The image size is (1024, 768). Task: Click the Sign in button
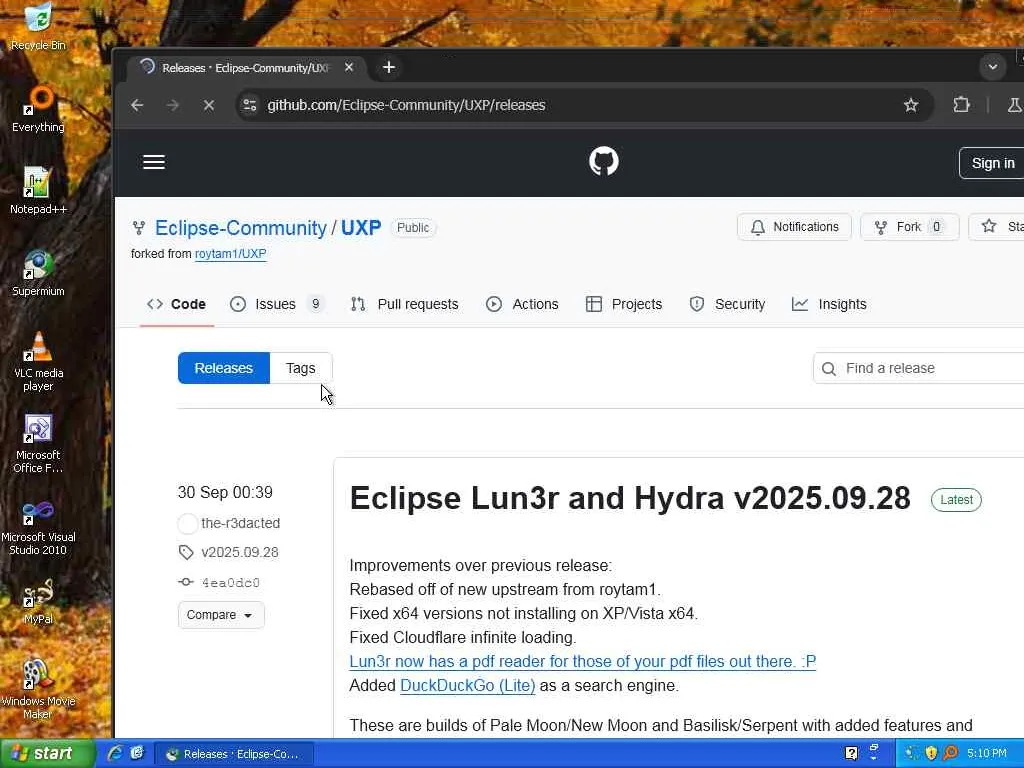[993, 163]
